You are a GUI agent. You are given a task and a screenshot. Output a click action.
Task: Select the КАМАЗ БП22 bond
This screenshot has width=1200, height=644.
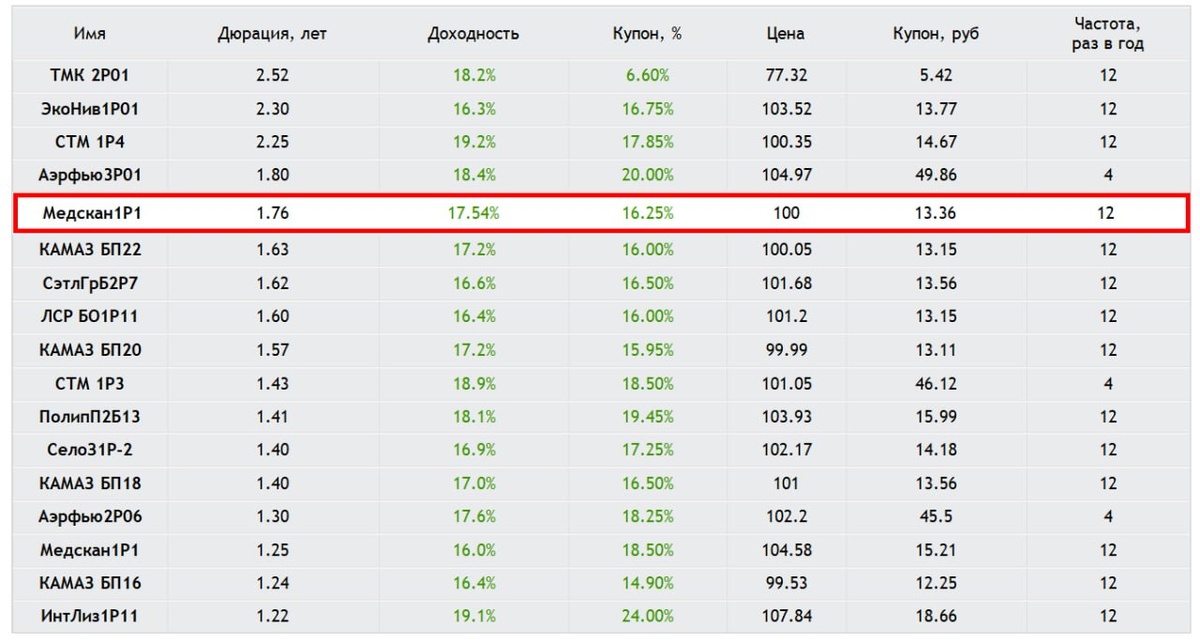click(90, 249)
